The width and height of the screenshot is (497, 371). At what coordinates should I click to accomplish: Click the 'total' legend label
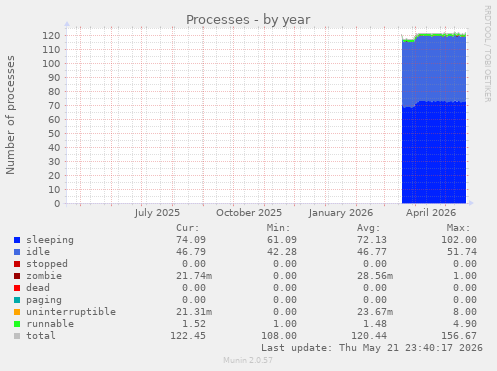coord(41,336)
